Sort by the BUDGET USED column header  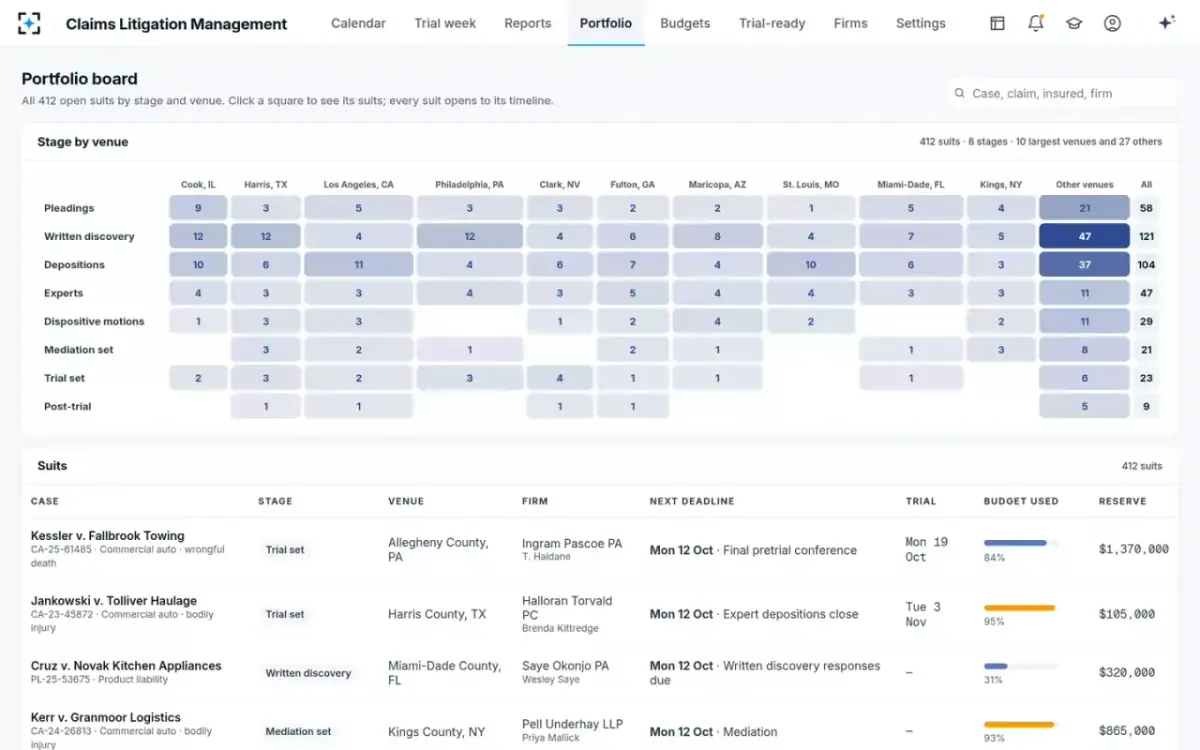tap(1021, 501)
